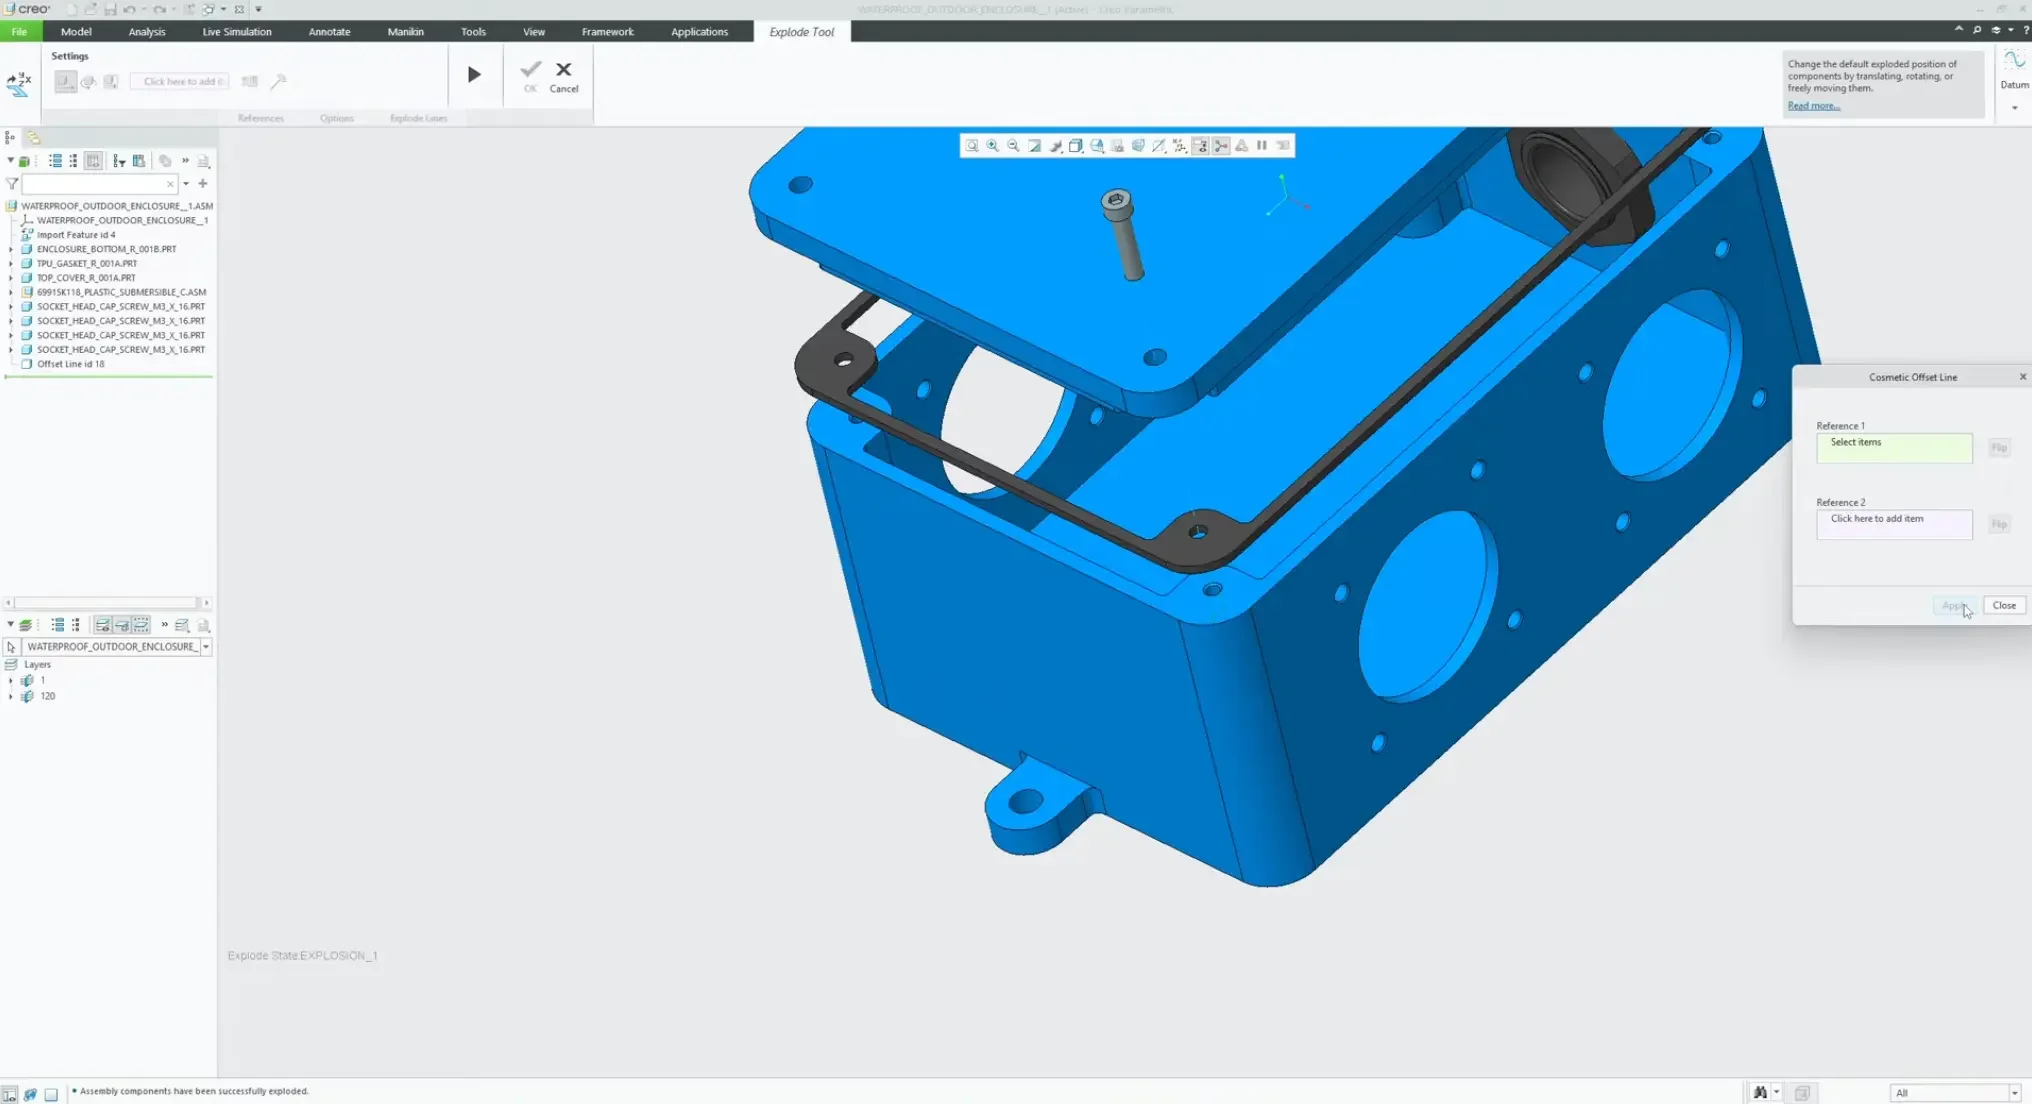Image resolution: width=2032 pixels, height=1104 pixels.
Task: Switch to the Analysis ribbon tab
Action: tap(147, 32)
